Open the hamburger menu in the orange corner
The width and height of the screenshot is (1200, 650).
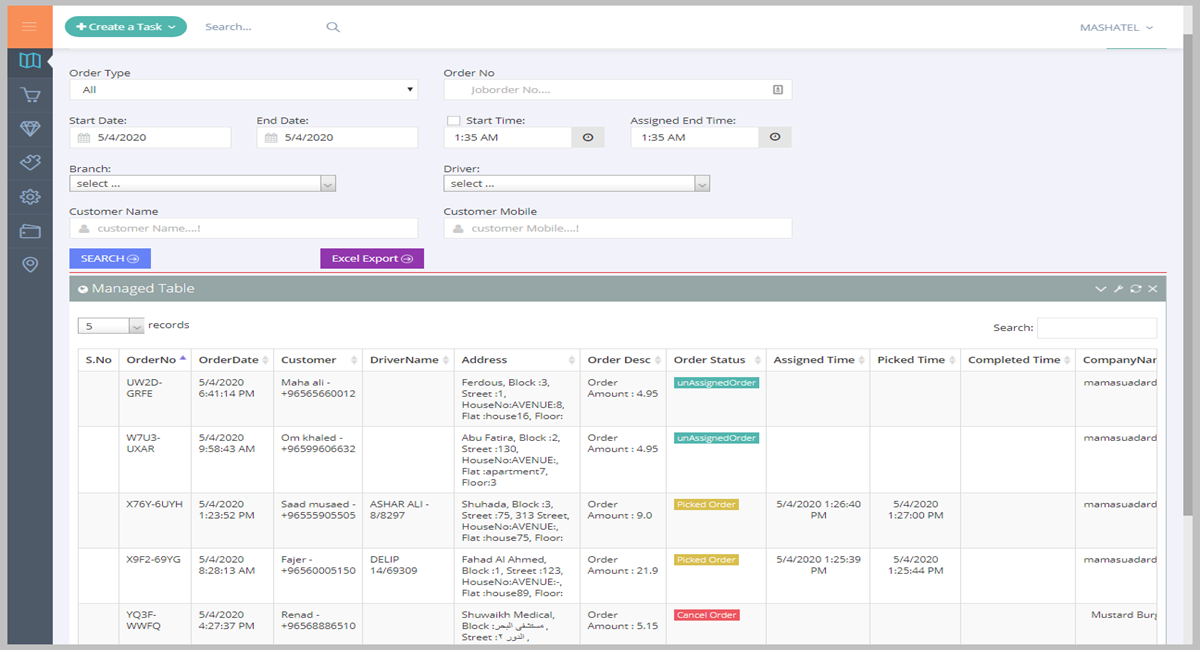29,26
